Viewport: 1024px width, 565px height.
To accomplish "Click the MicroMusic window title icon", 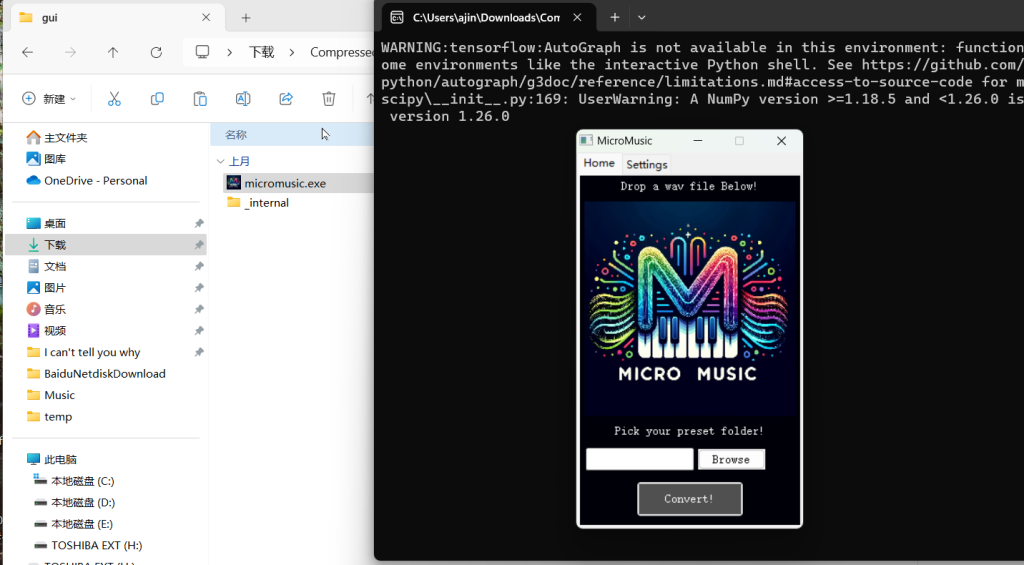I will pos(586,140).
